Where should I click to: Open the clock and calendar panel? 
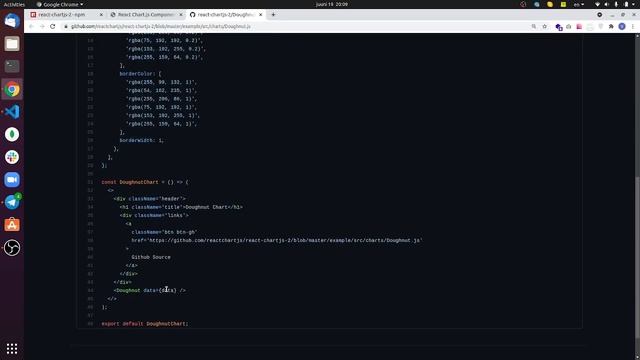pyautogui.click(x=331, y=4)
